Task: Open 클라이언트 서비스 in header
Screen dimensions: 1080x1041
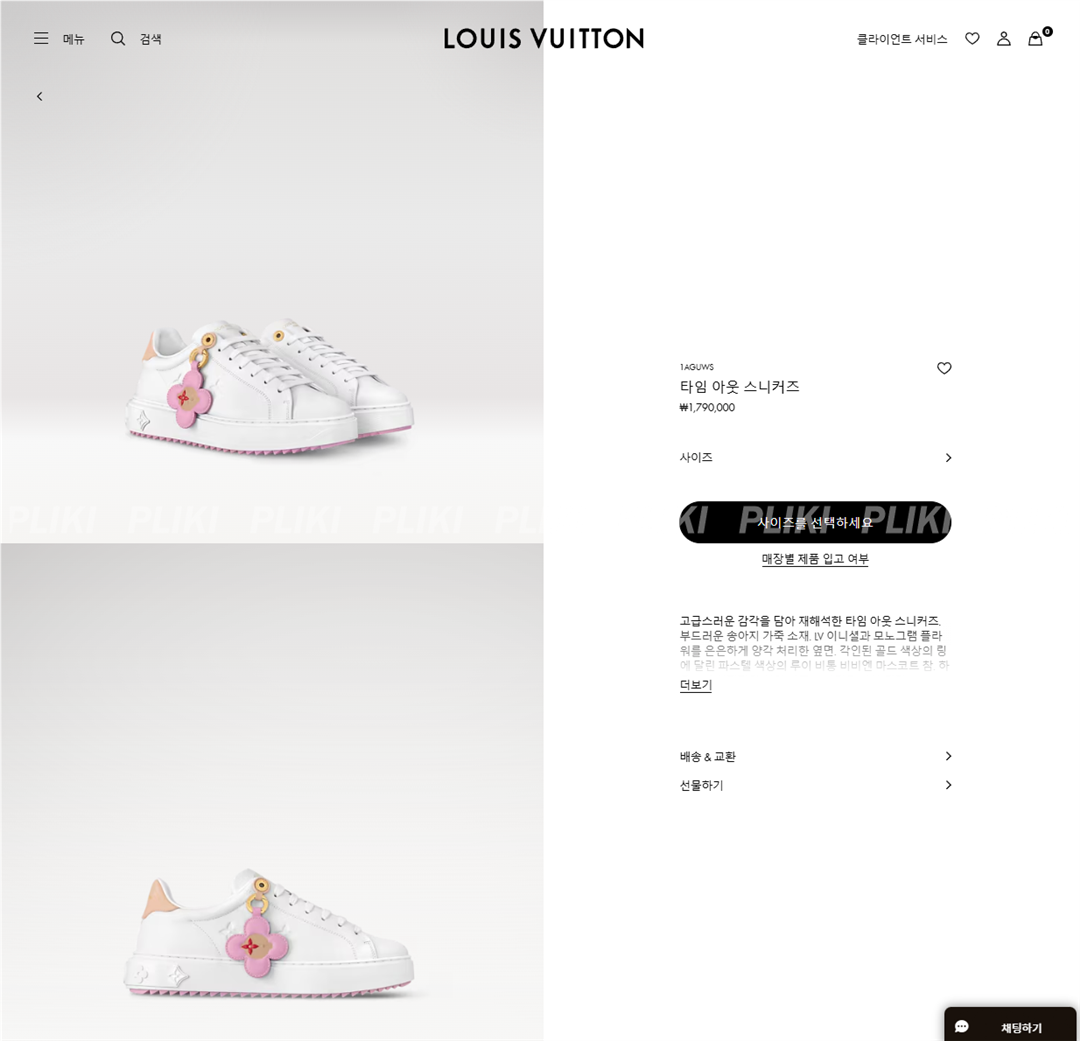Action: [902, 39]
